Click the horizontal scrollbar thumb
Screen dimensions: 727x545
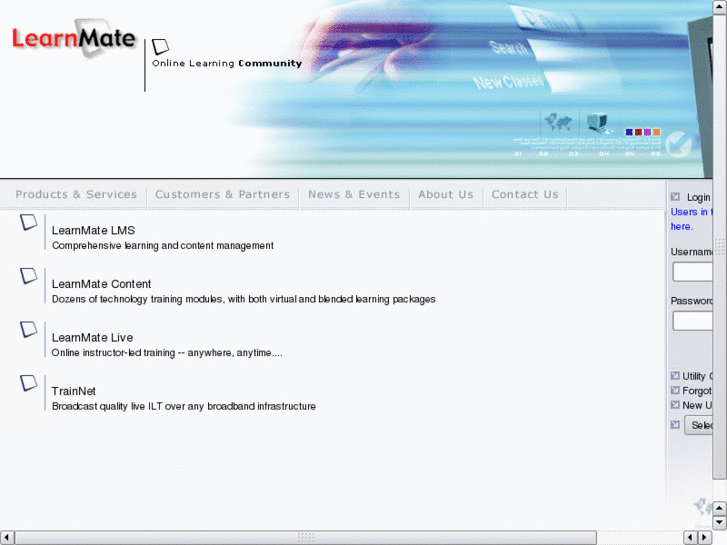306,538
